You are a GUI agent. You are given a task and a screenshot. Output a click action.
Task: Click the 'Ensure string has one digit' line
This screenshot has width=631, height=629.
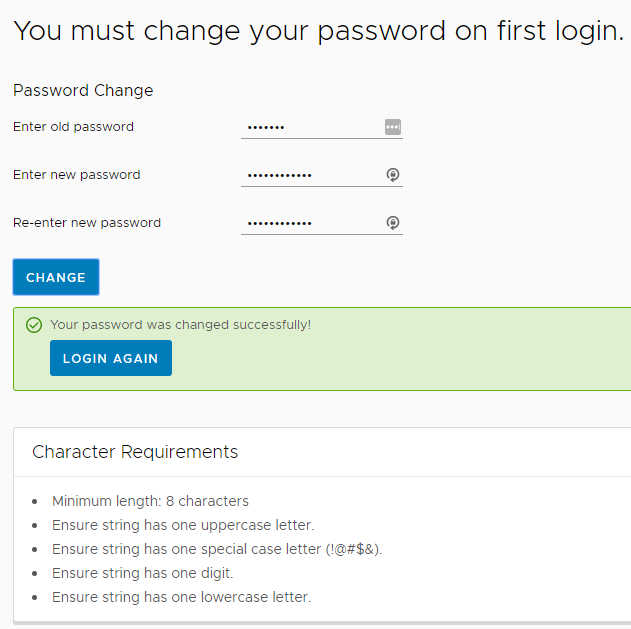(x=143, y=573)
